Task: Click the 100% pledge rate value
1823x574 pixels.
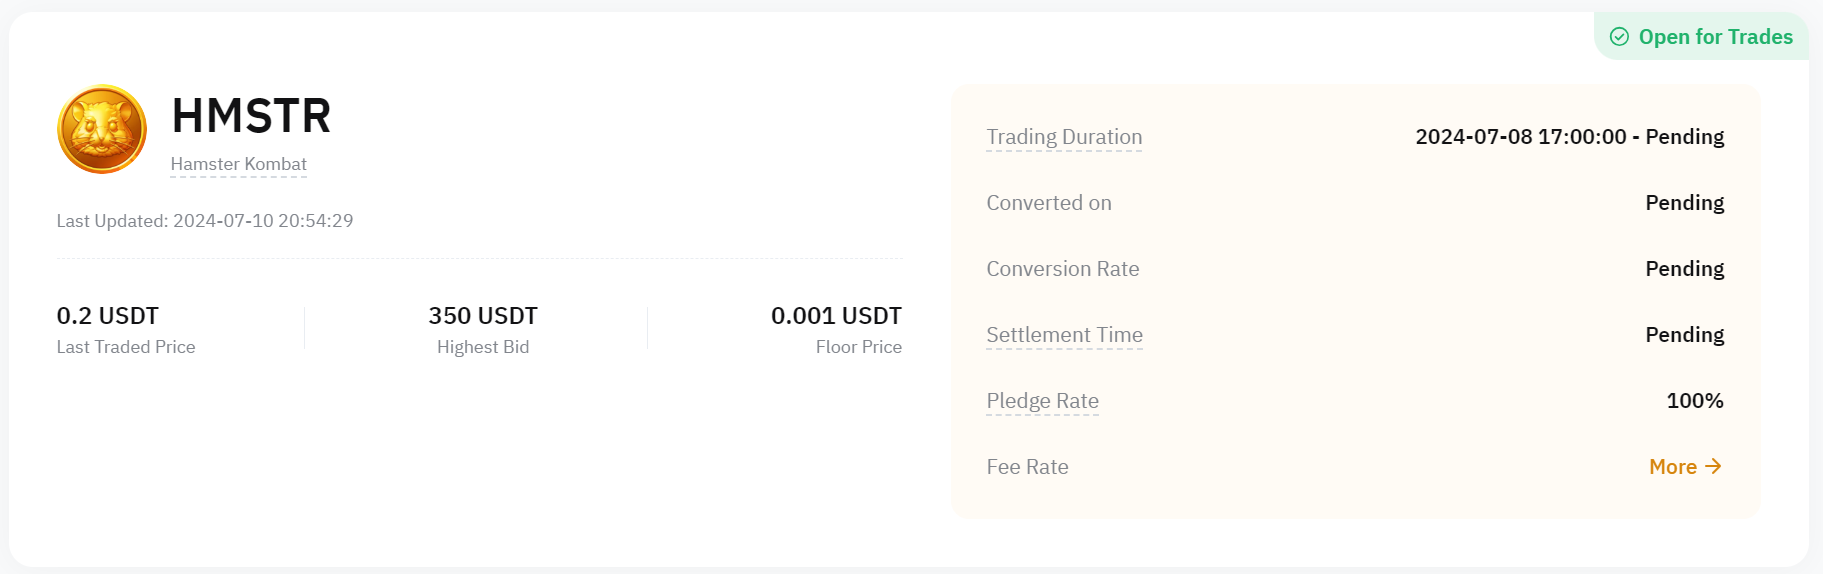Action: tap(1694, 401)
